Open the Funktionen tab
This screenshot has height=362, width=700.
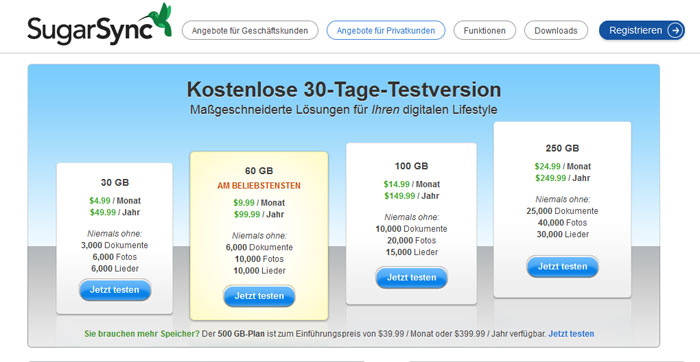(484, 30)
